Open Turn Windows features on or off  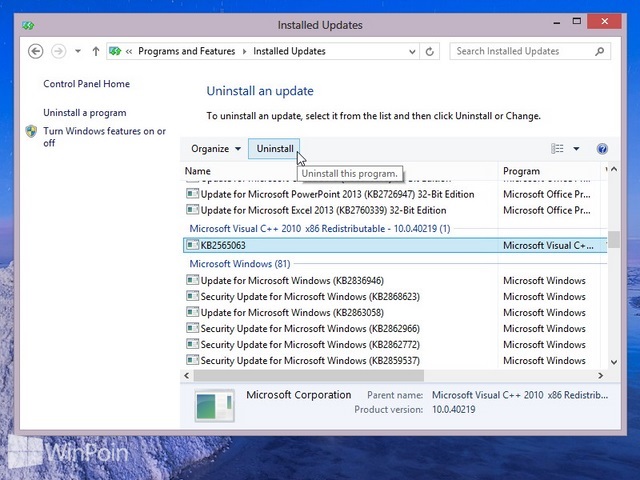tap(104, 137)
